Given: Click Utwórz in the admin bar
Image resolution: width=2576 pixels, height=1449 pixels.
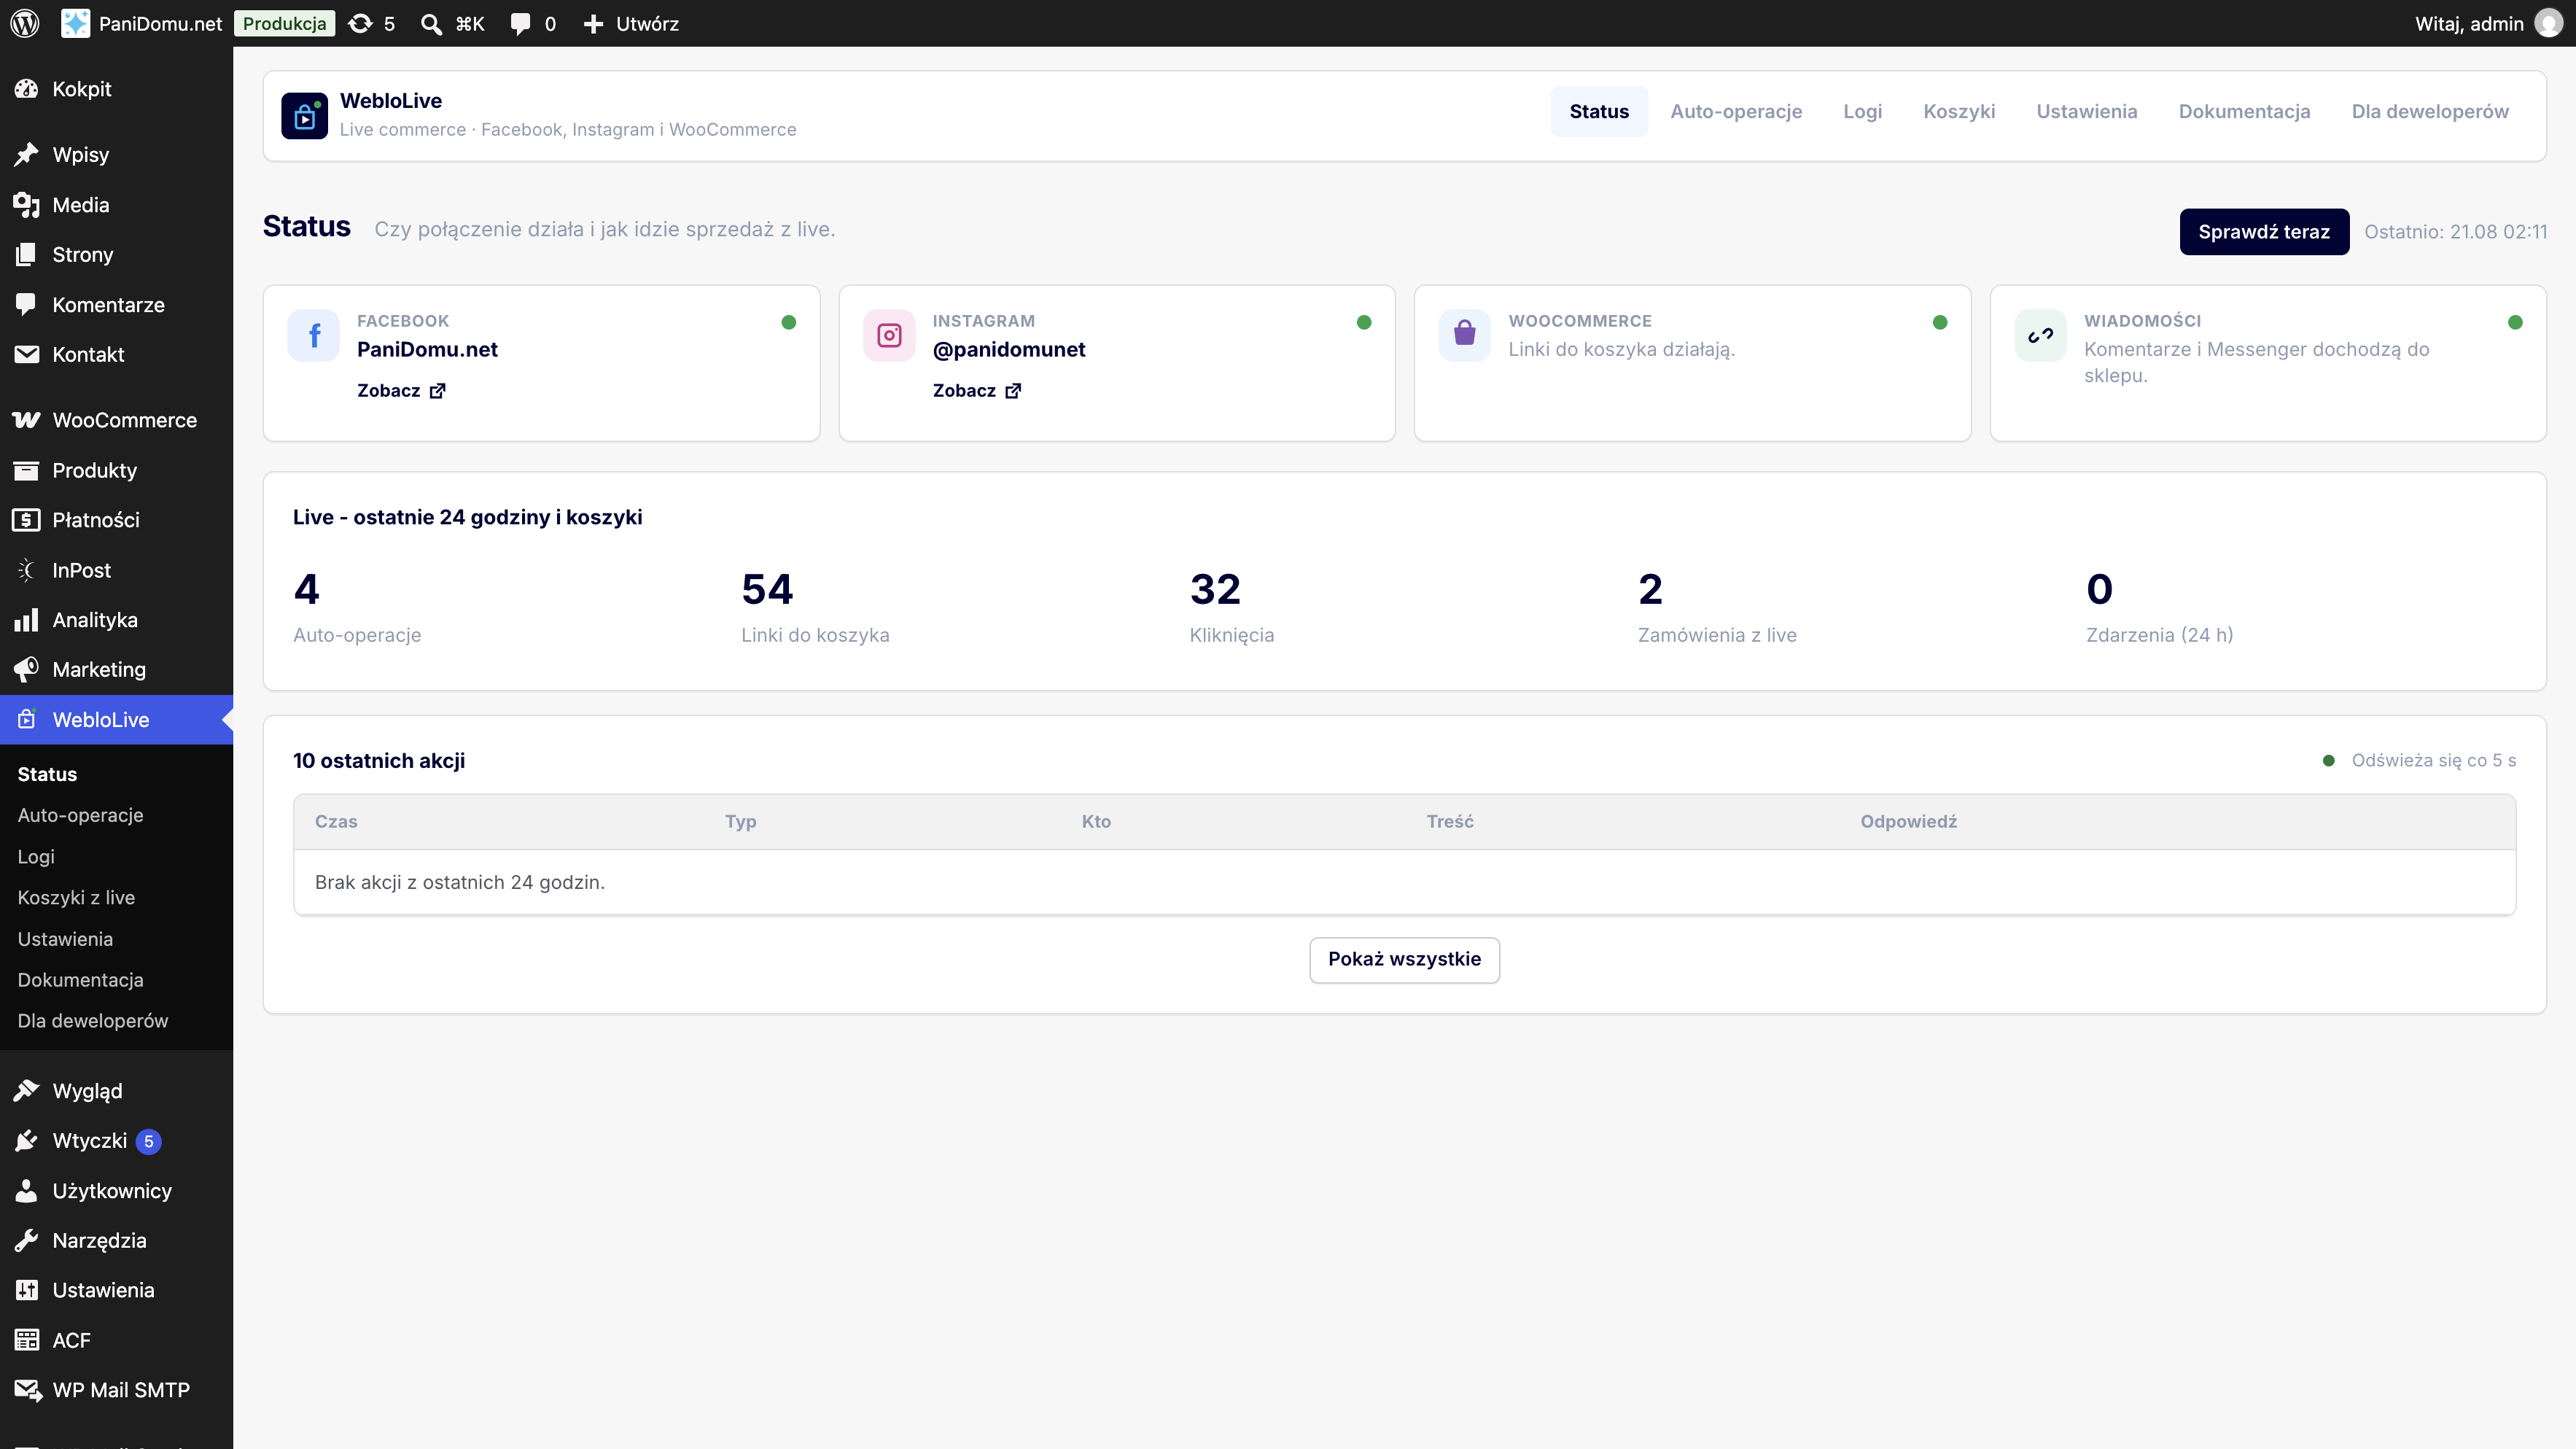Looking at the screenshot, I should 647,24.
